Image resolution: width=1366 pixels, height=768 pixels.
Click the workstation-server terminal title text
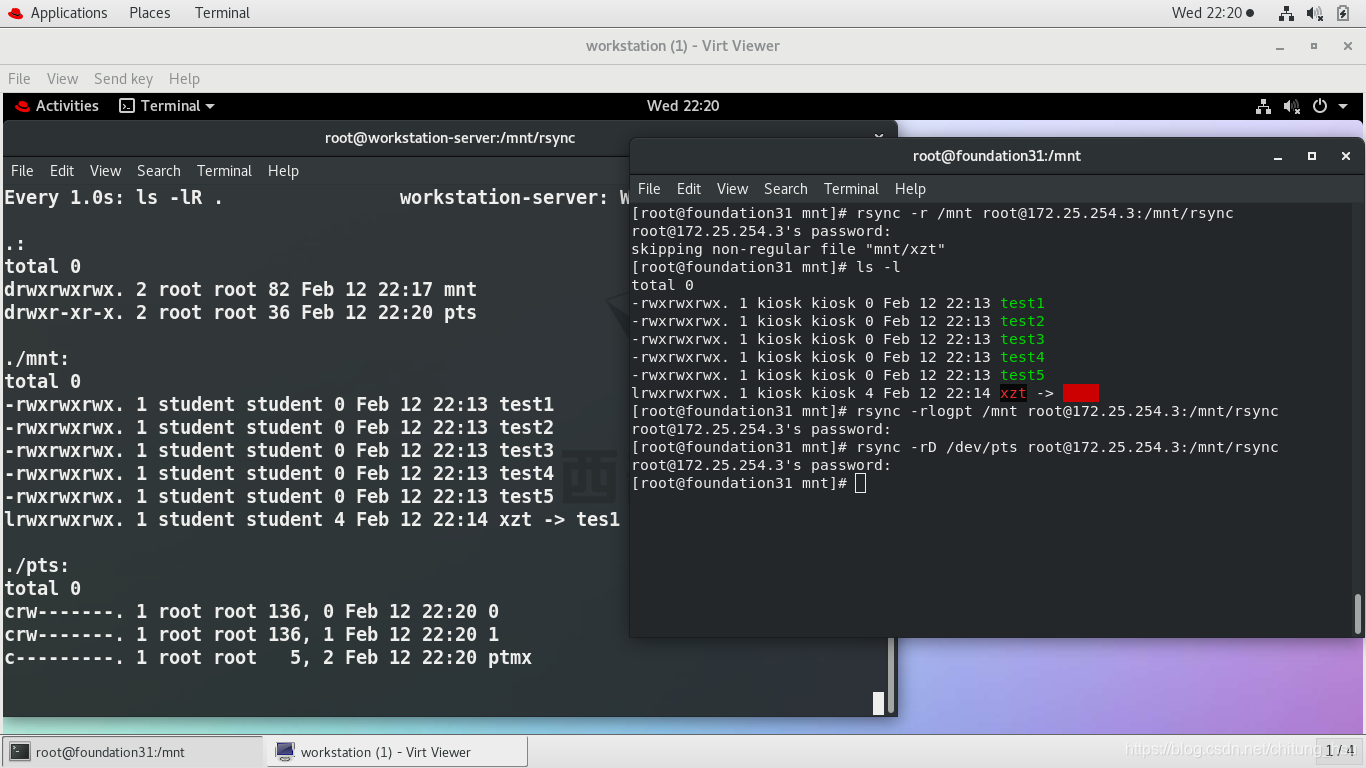pos(450,138)
